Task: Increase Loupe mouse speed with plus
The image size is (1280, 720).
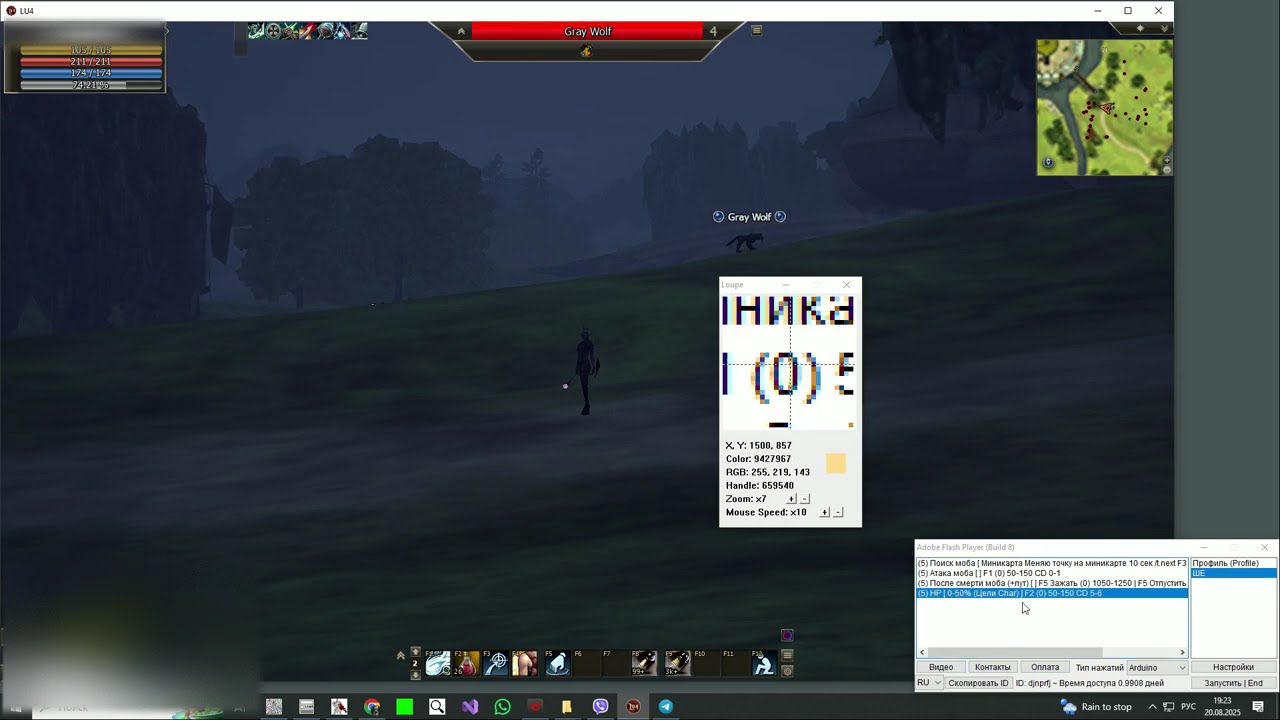Action: coord(824,512)
